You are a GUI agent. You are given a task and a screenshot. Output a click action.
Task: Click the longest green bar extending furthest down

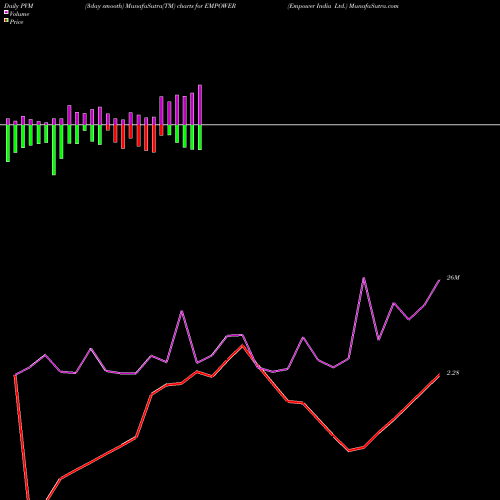click(x=54, y=150)
